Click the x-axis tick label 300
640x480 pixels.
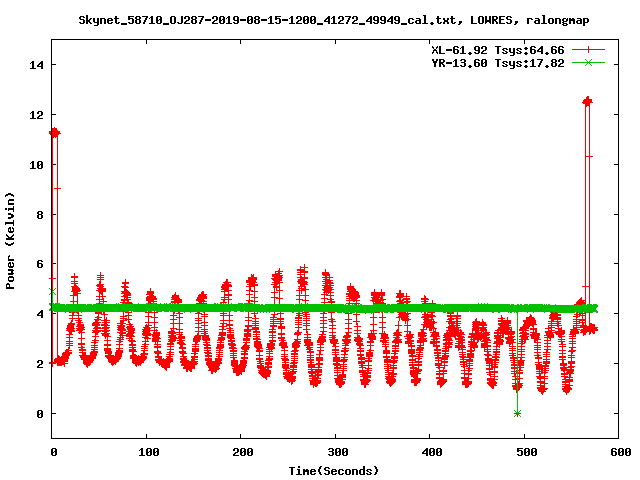338,452
